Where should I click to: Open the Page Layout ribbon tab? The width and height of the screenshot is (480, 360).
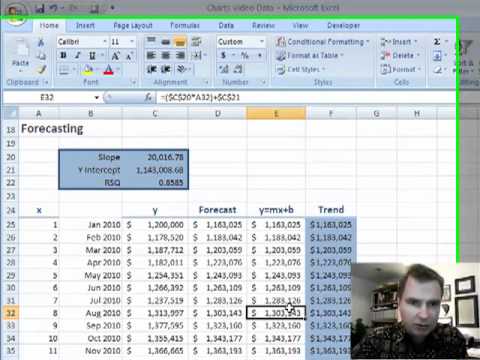pos(133,26)
